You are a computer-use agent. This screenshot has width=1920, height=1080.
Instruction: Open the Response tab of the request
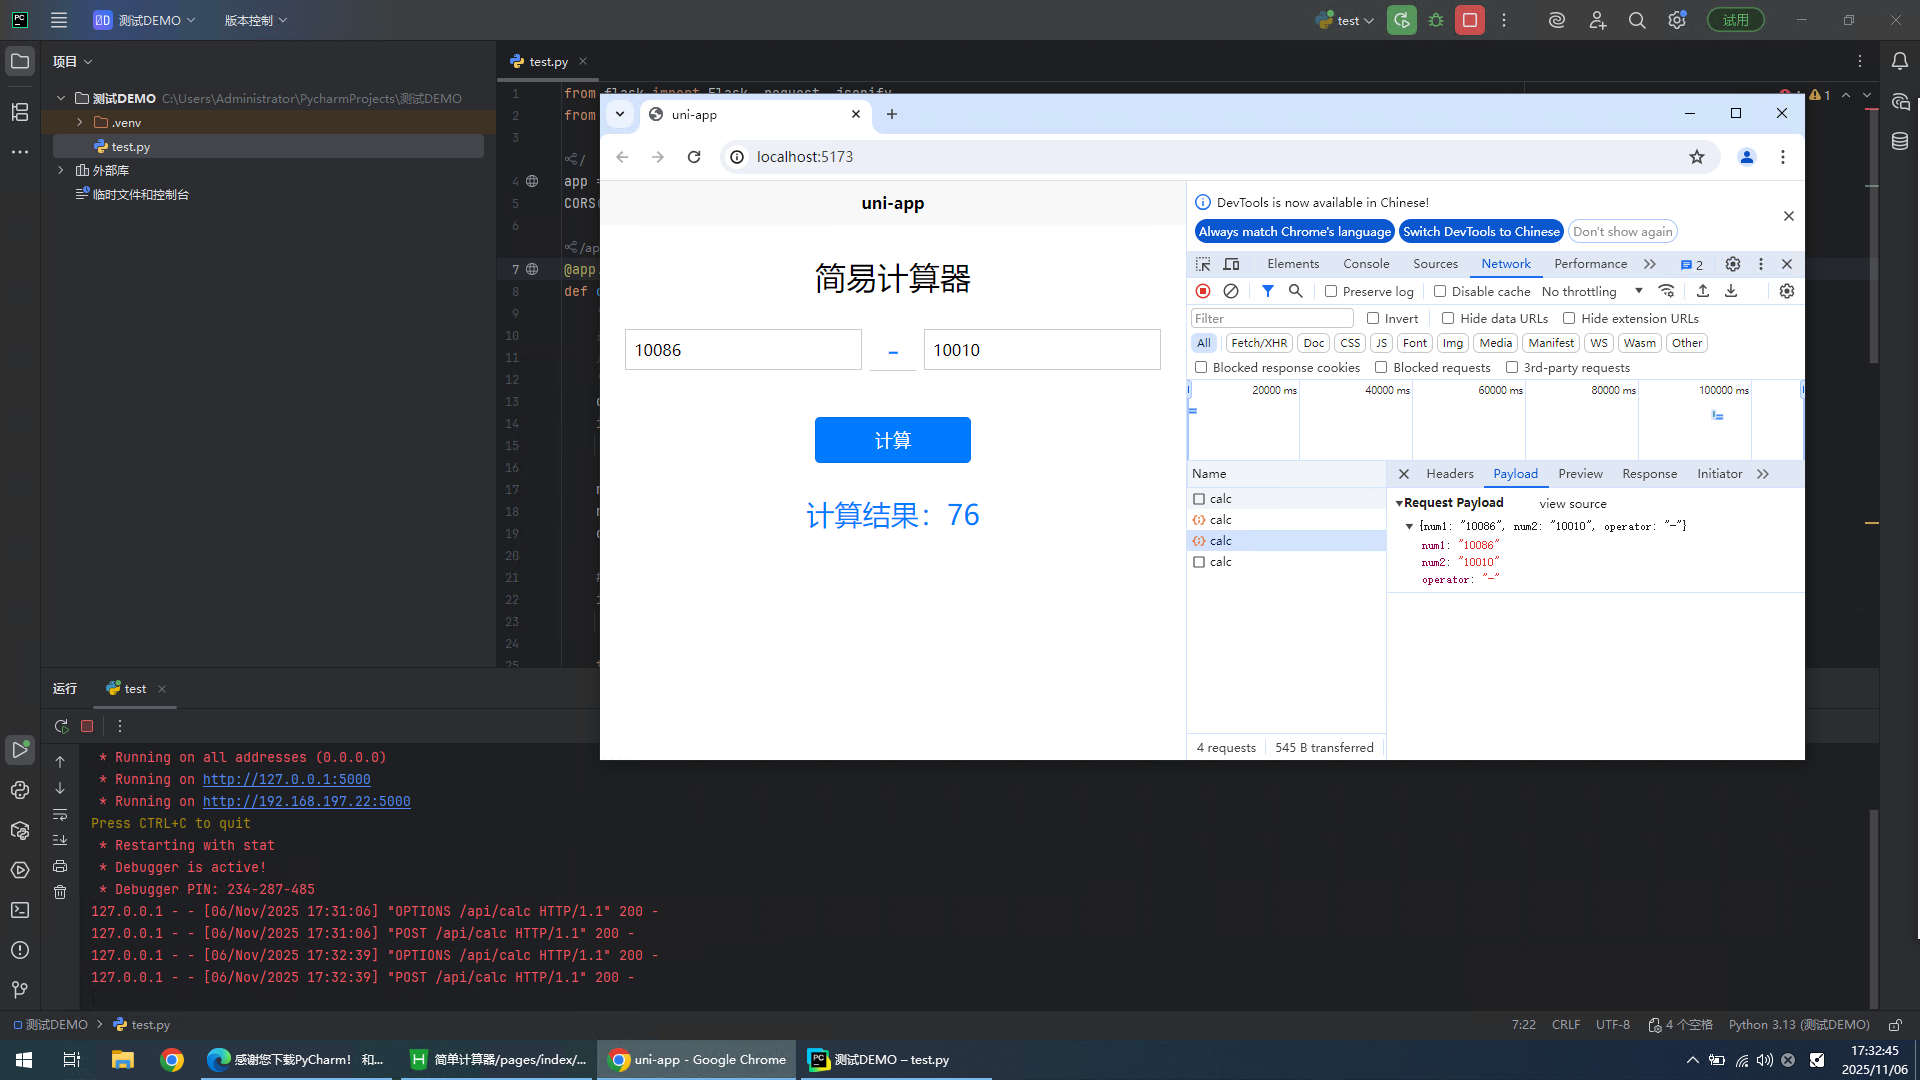point(1649,474)
